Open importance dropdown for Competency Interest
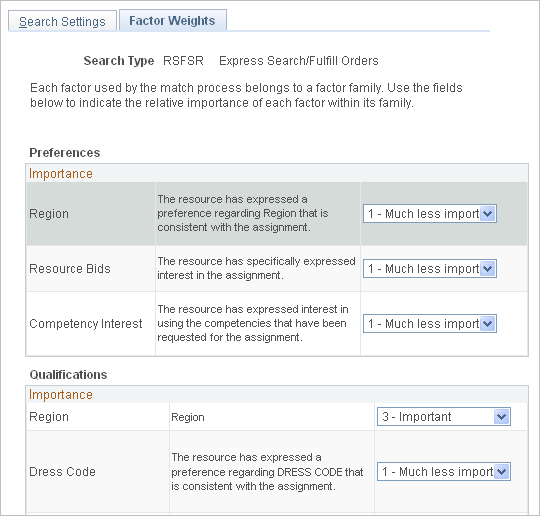Screen dimensions: 540x516 click(x=429, y=323)
